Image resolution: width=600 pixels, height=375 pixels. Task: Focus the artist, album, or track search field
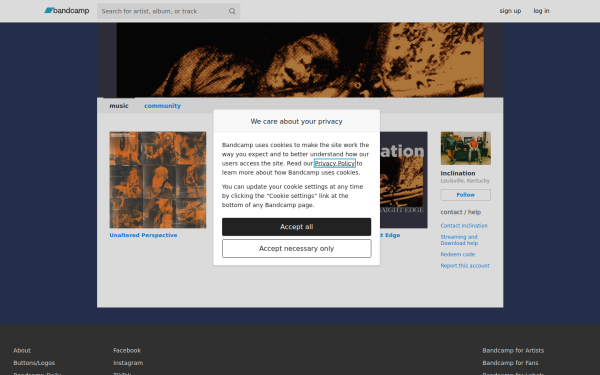[x=168, y=11]
